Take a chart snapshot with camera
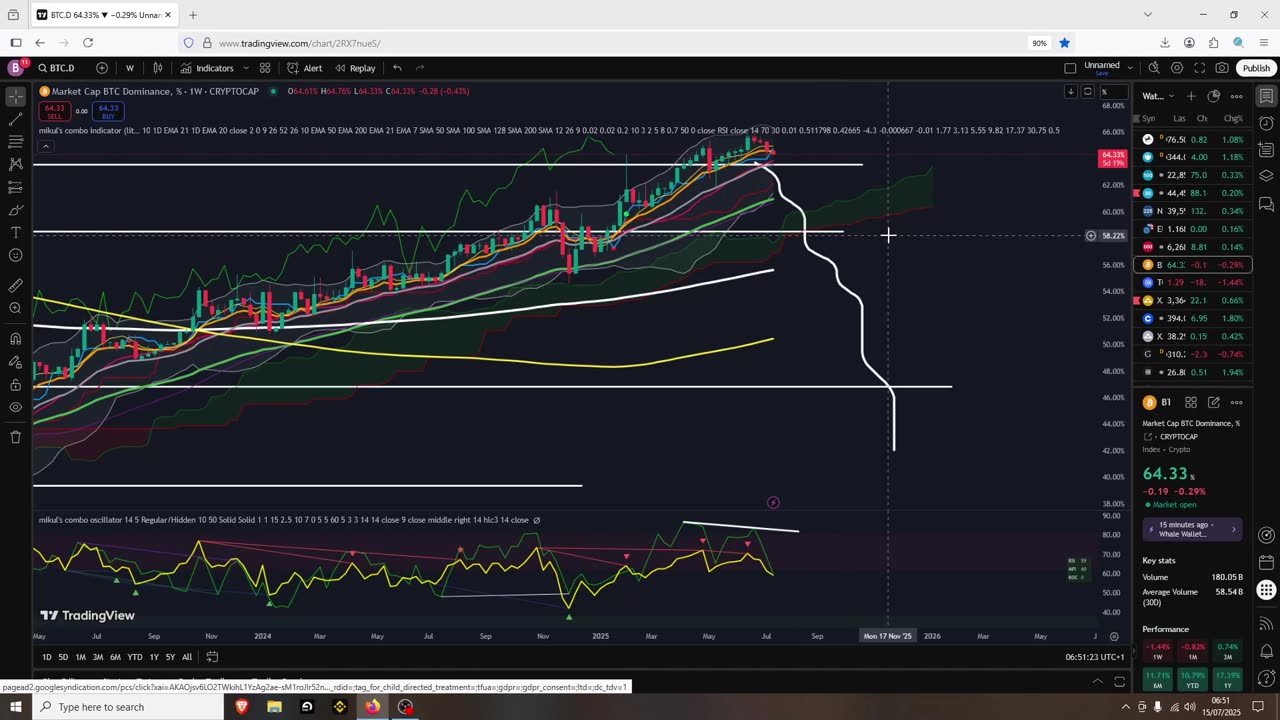The width and height of the screenshot is (1280, 720). coord(1222,68)
